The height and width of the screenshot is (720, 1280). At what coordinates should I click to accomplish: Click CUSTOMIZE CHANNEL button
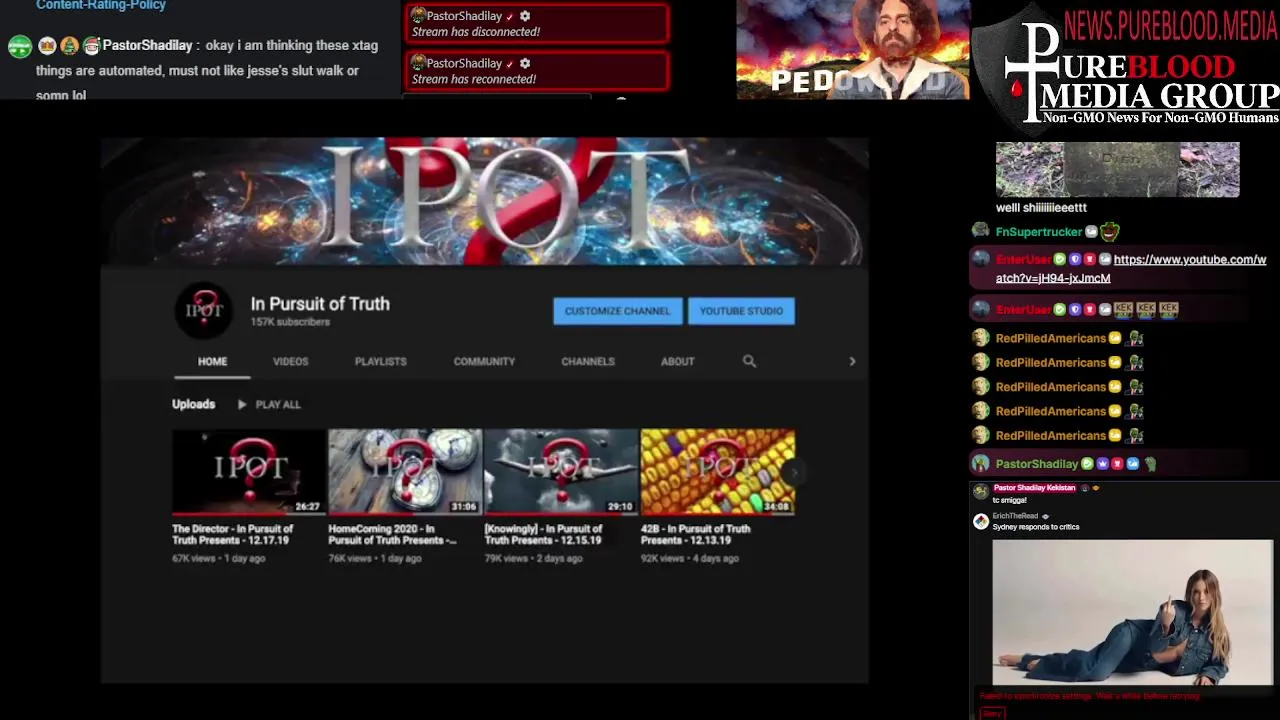617,311
